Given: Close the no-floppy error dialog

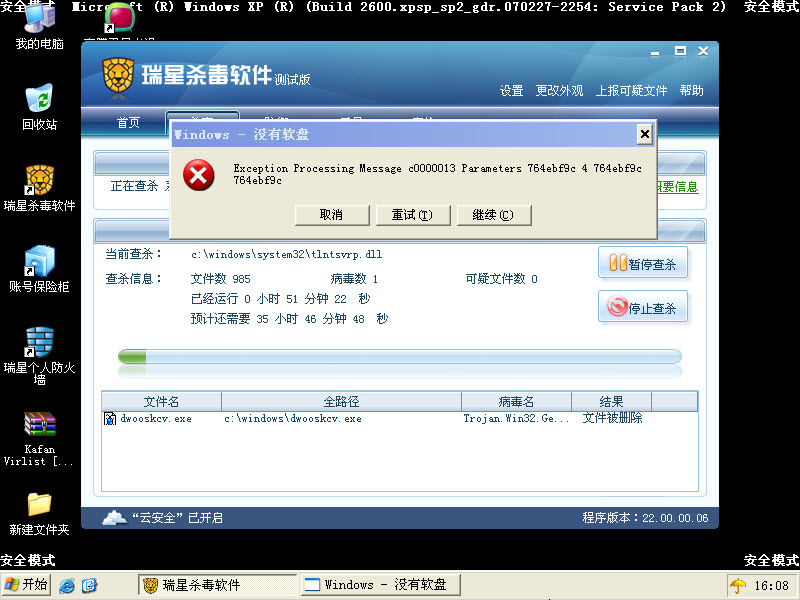Looking at the screenshot, I should (645, 134).
